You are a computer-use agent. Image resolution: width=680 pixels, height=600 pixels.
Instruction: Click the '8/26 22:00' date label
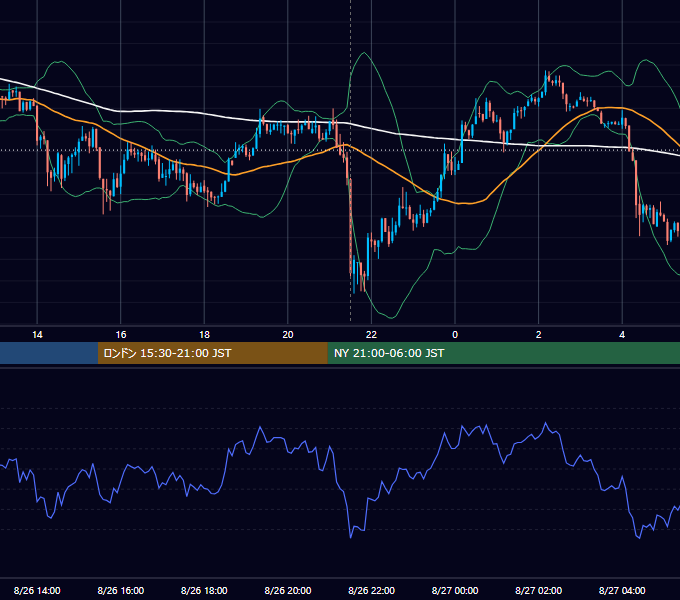(x=371, y=590)
